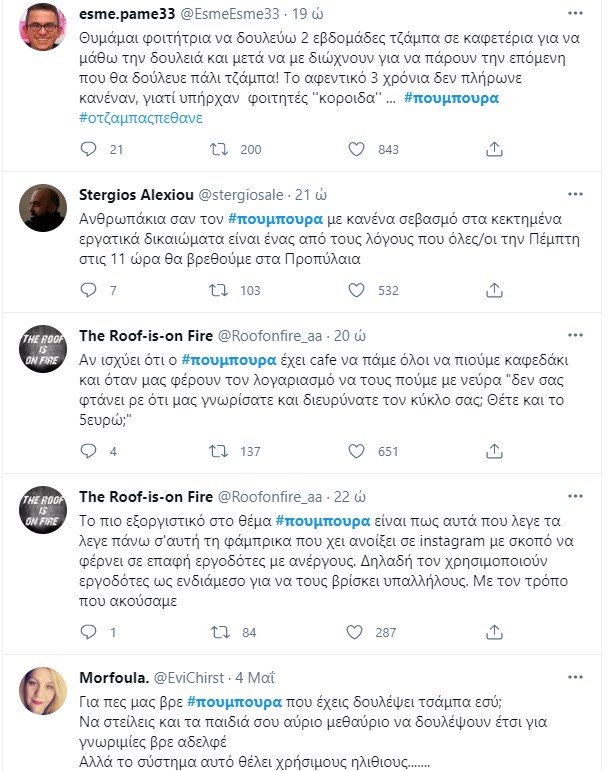
Task: Click Morfoula's profile avatar
Action: click(x=43, y=691)
